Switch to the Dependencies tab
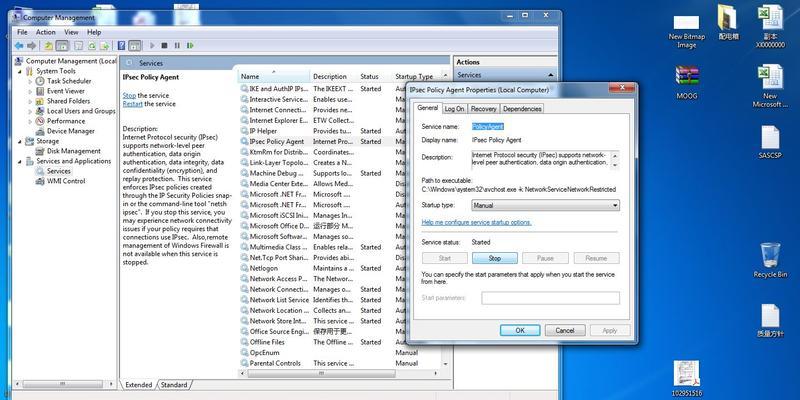 pyautogui.click(x=522, y=109)
